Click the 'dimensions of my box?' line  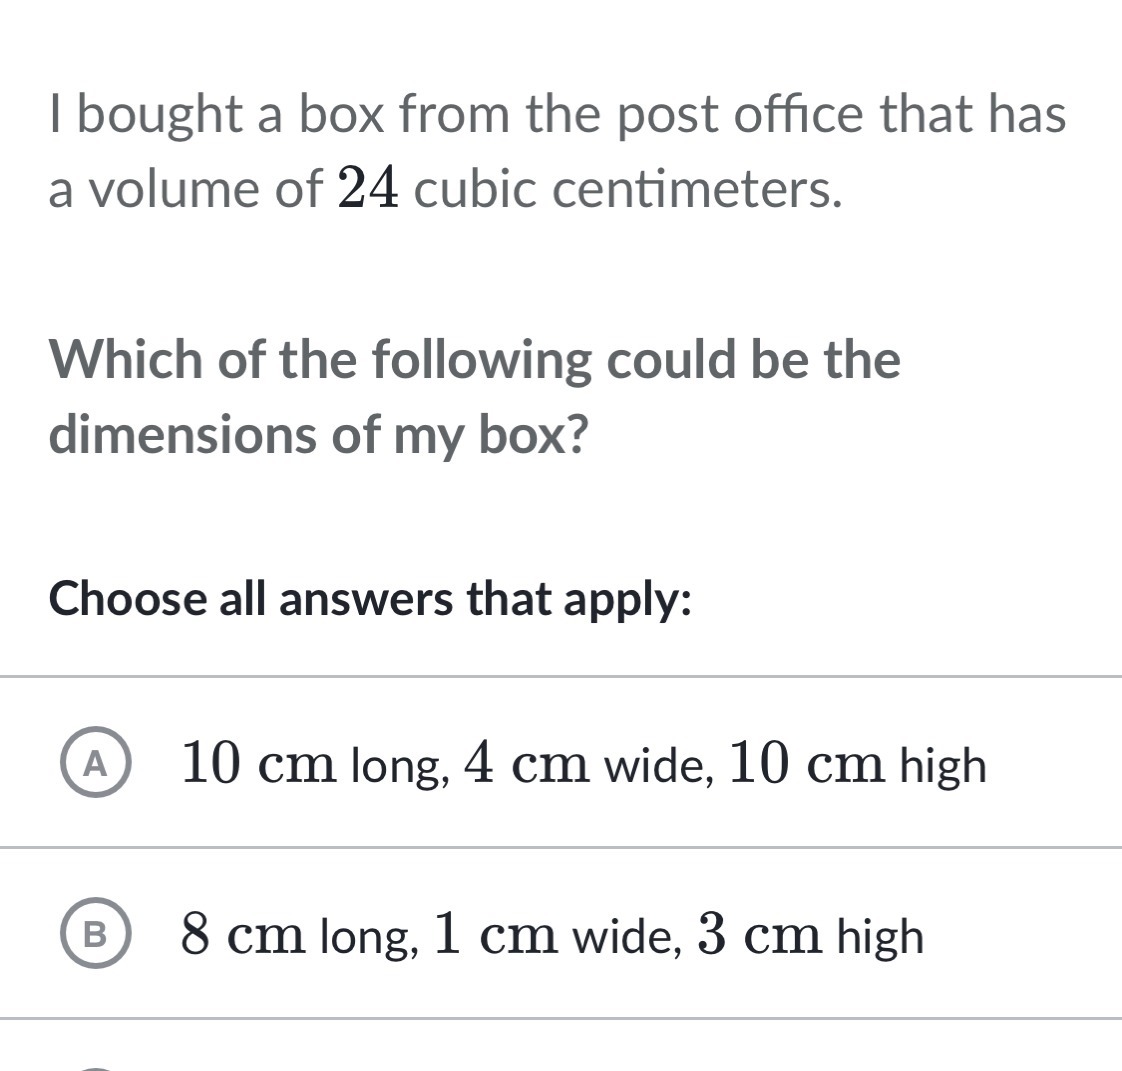tap(318, 434)
